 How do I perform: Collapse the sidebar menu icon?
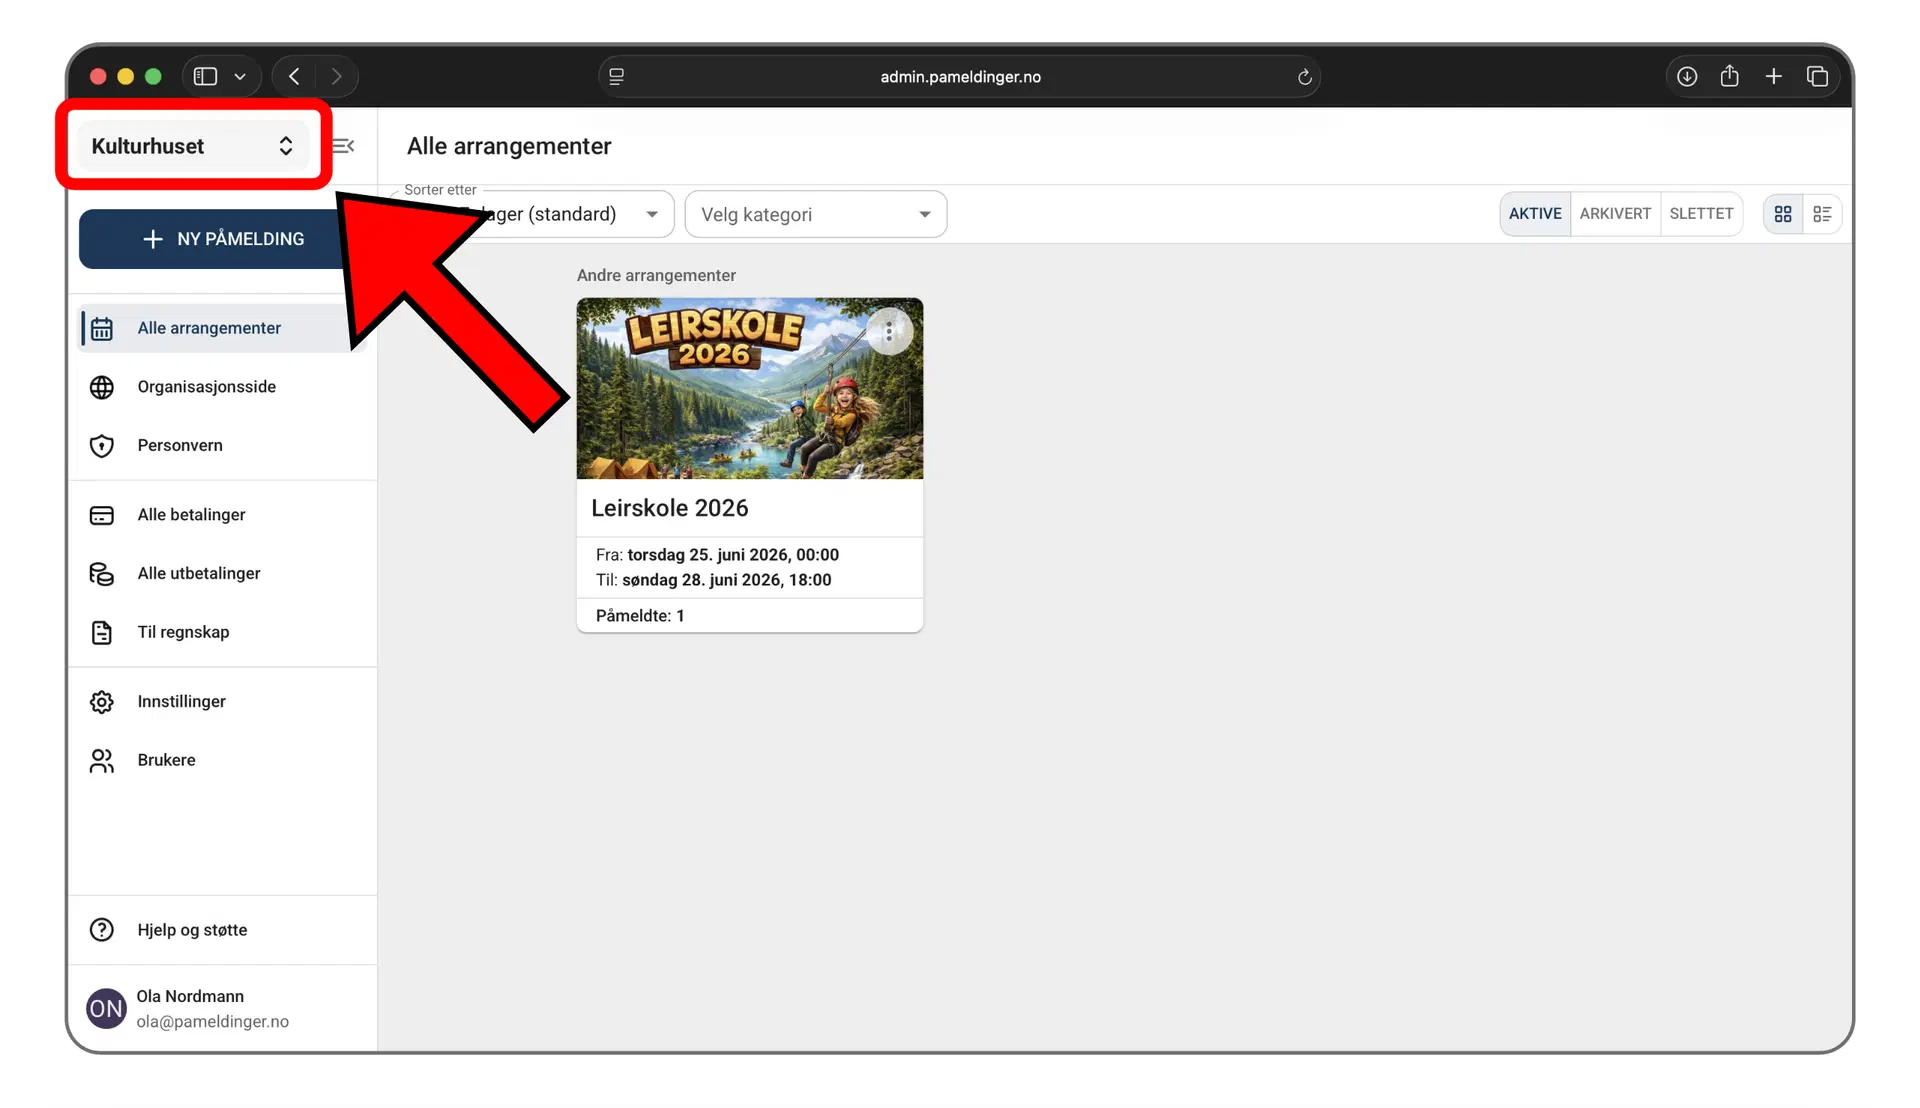click(344, 146)
